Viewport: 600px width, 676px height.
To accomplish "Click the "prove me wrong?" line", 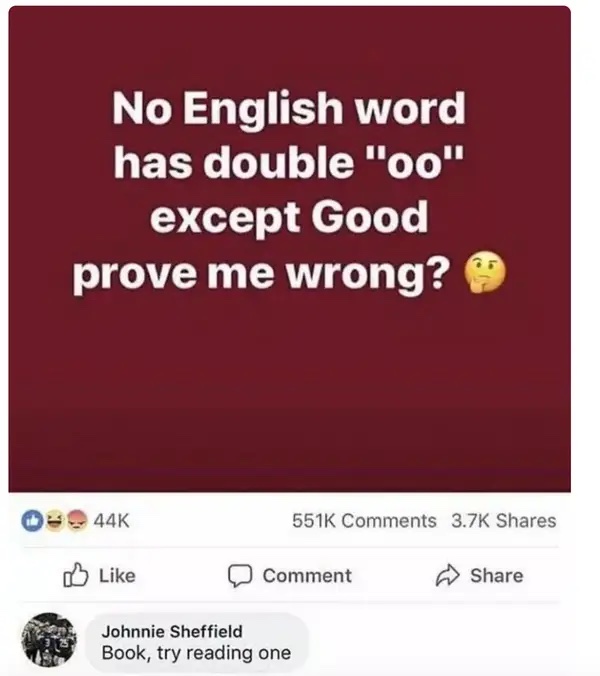I will (x=262, y=274).
